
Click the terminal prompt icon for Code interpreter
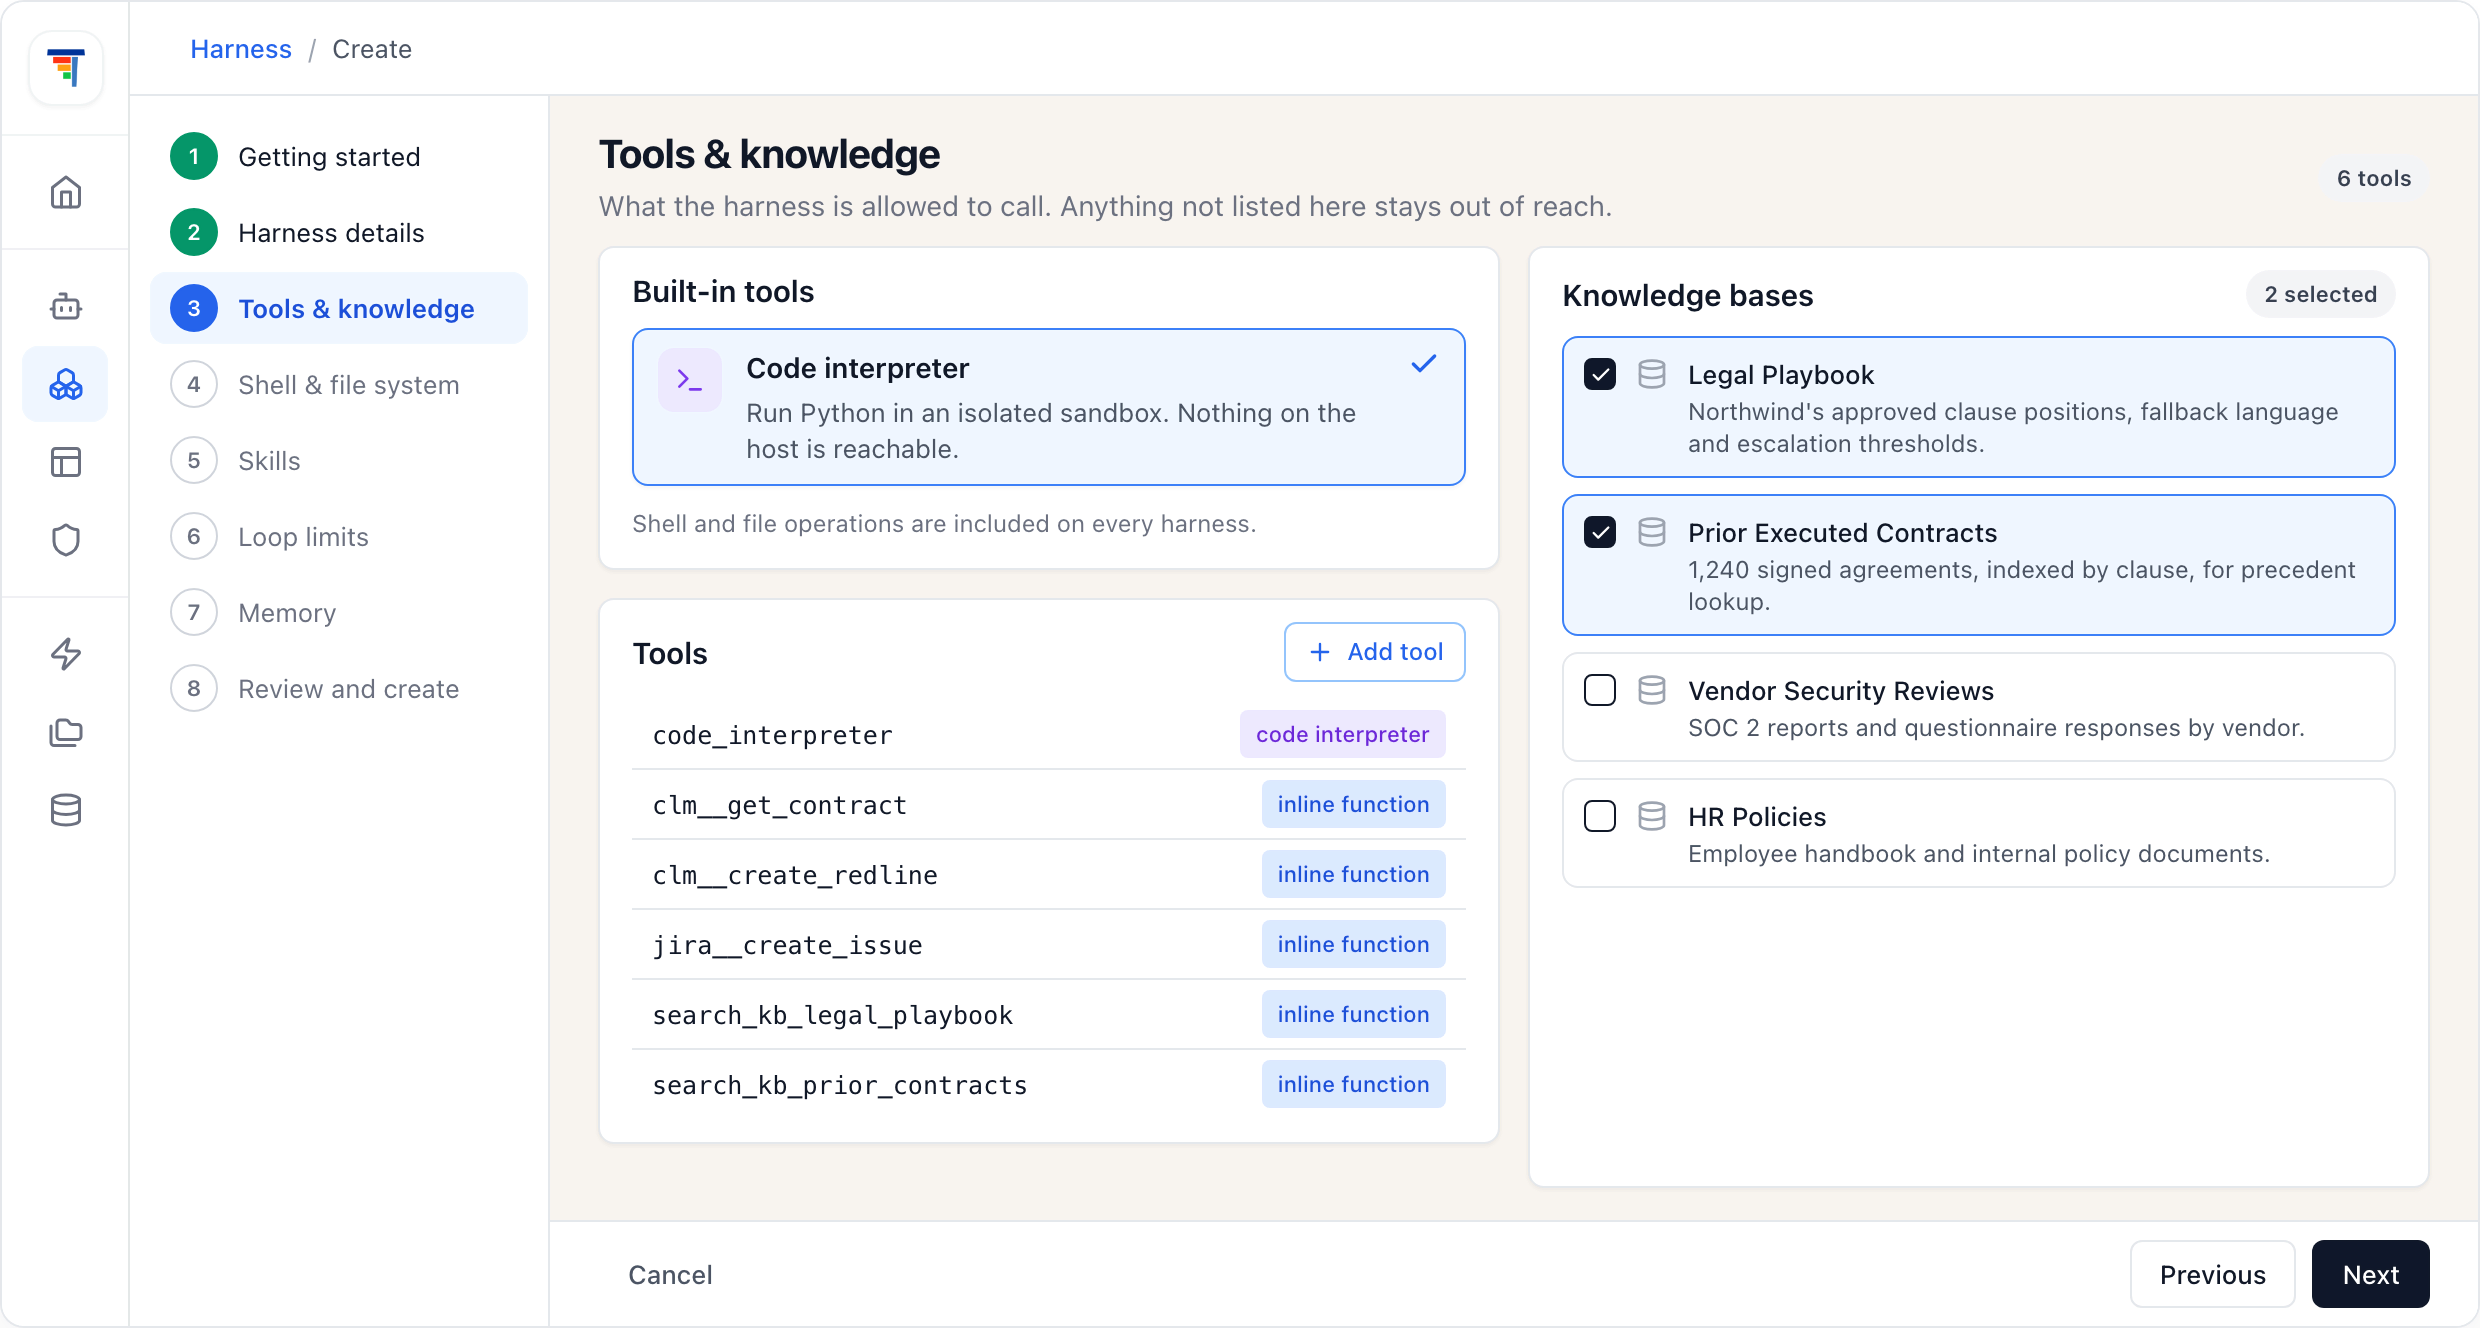(690, 380)
